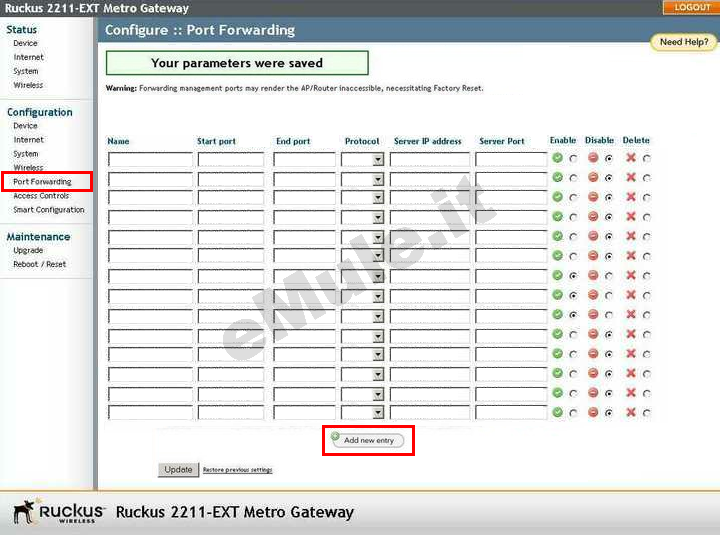Click the red Disable icon in the seventh row
The height and width of the screenshot is (535, 720).
tap(593, 275)
